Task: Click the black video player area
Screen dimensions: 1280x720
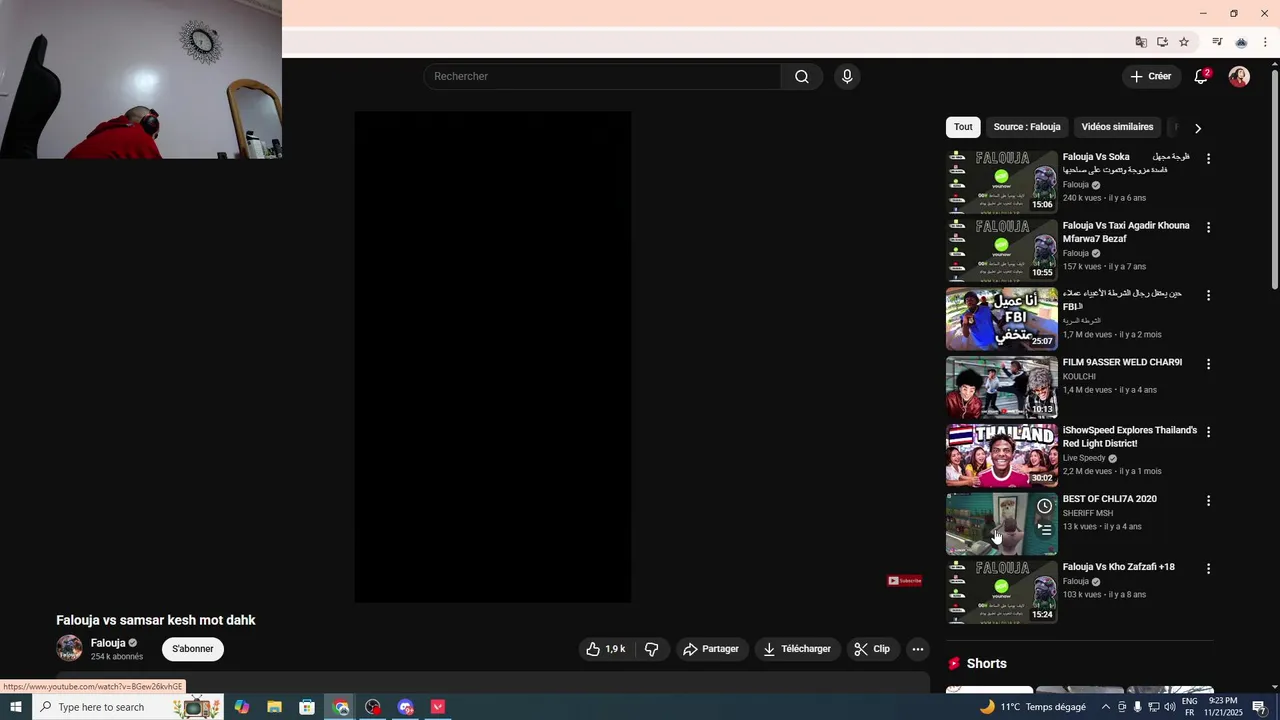Action: pos(492,357)
